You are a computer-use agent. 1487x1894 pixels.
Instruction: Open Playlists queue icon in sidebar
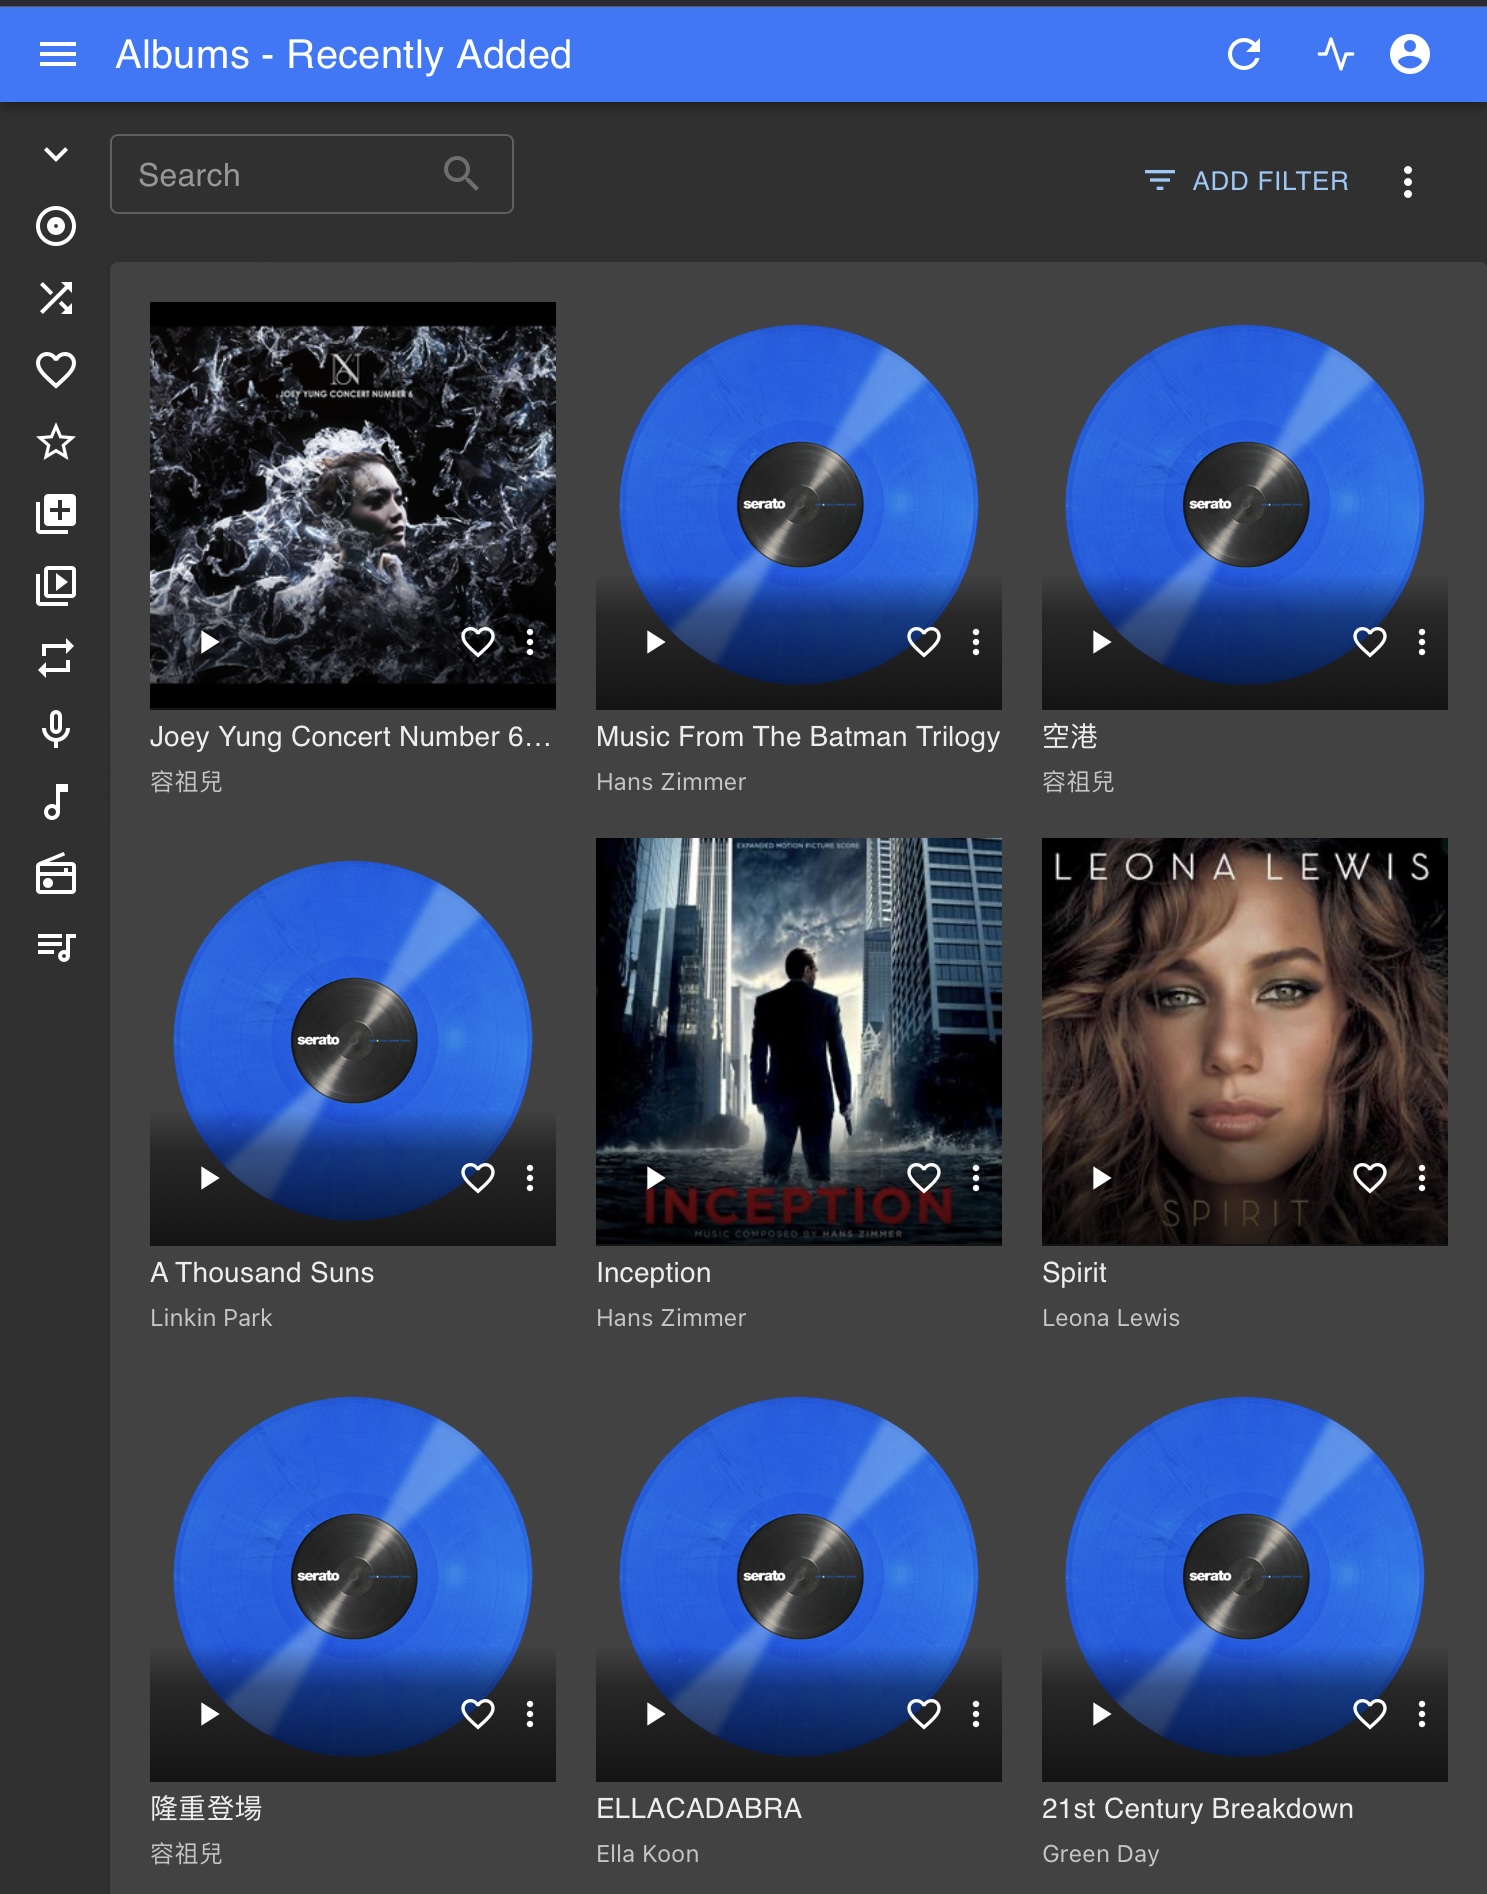click(x=56, y=946)
